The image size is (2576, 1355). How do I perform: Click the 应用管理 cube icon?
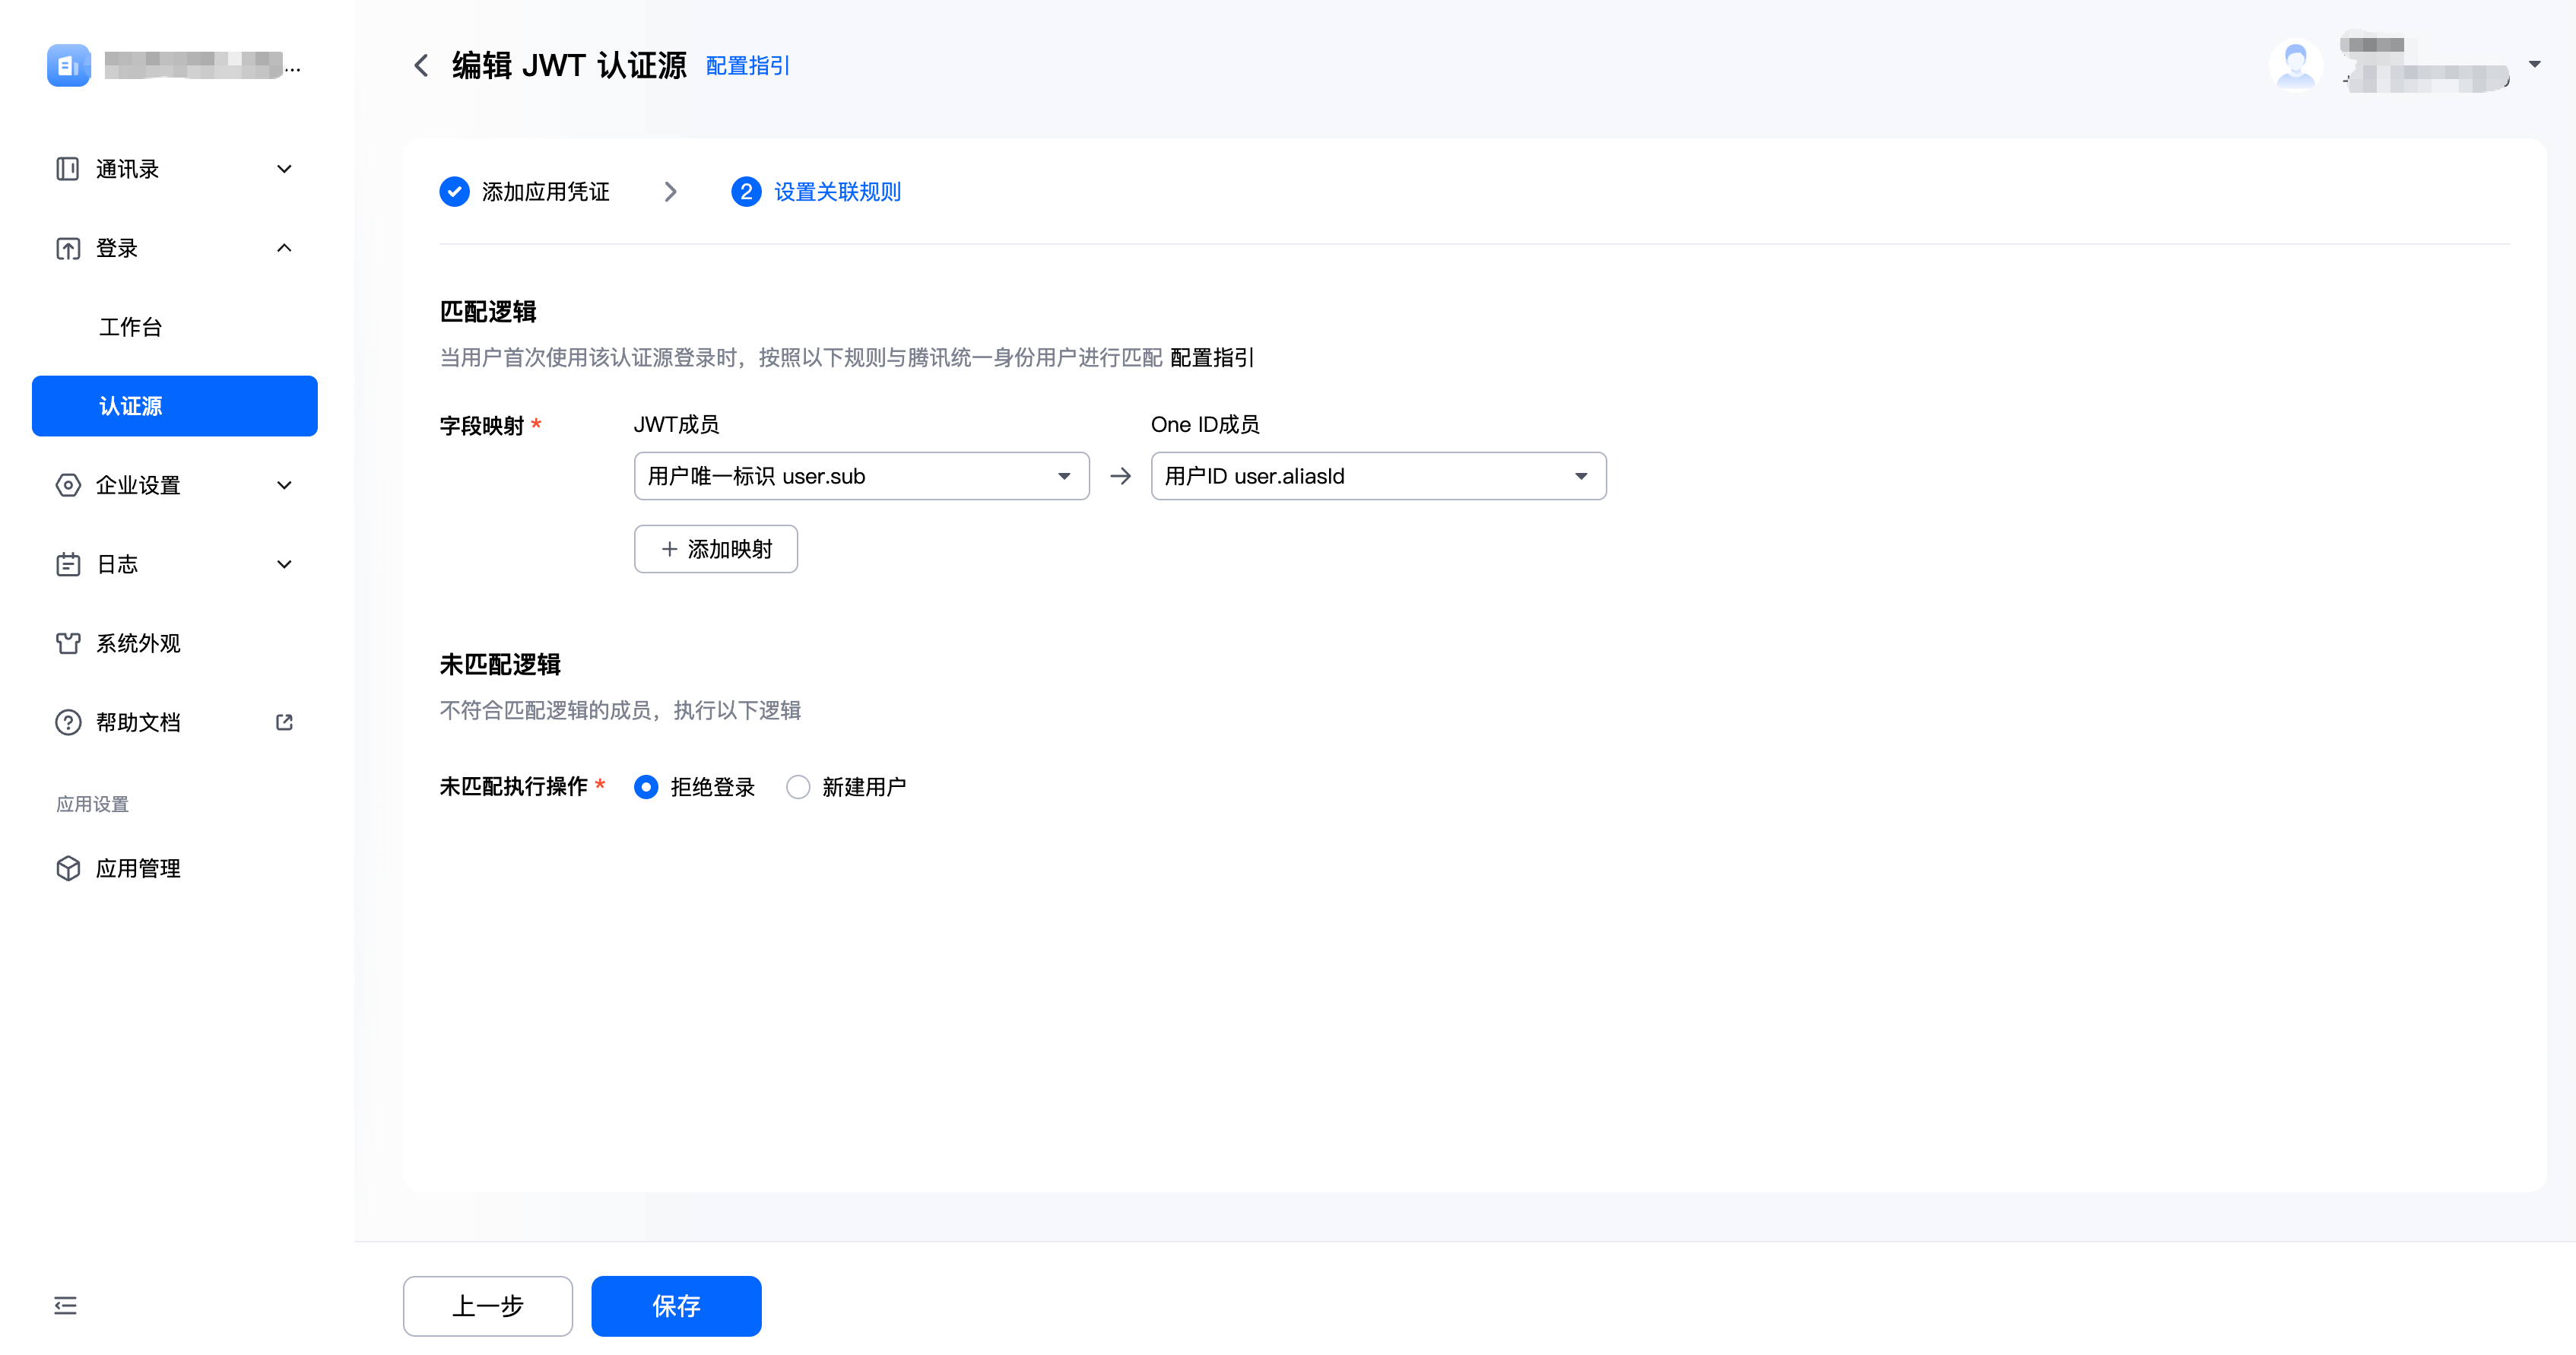[x=67, y=868]
